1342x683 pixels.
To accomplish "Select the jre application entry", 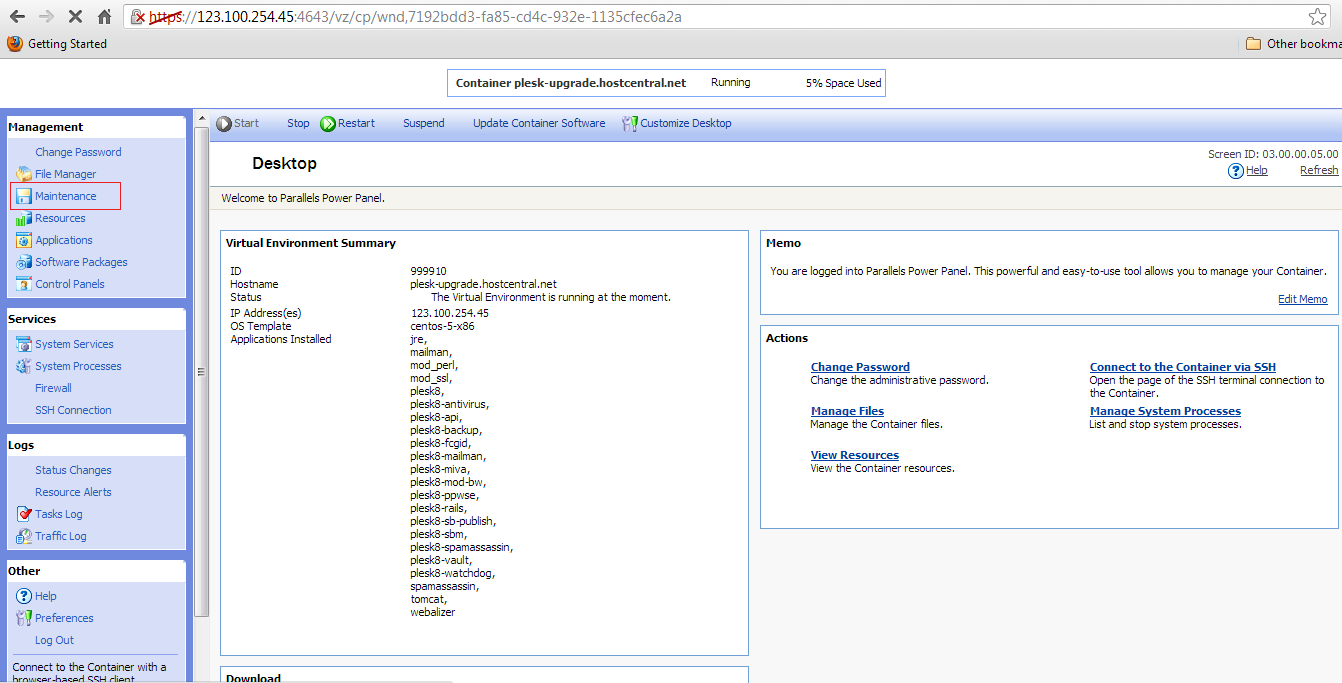I will click(418, 339).
